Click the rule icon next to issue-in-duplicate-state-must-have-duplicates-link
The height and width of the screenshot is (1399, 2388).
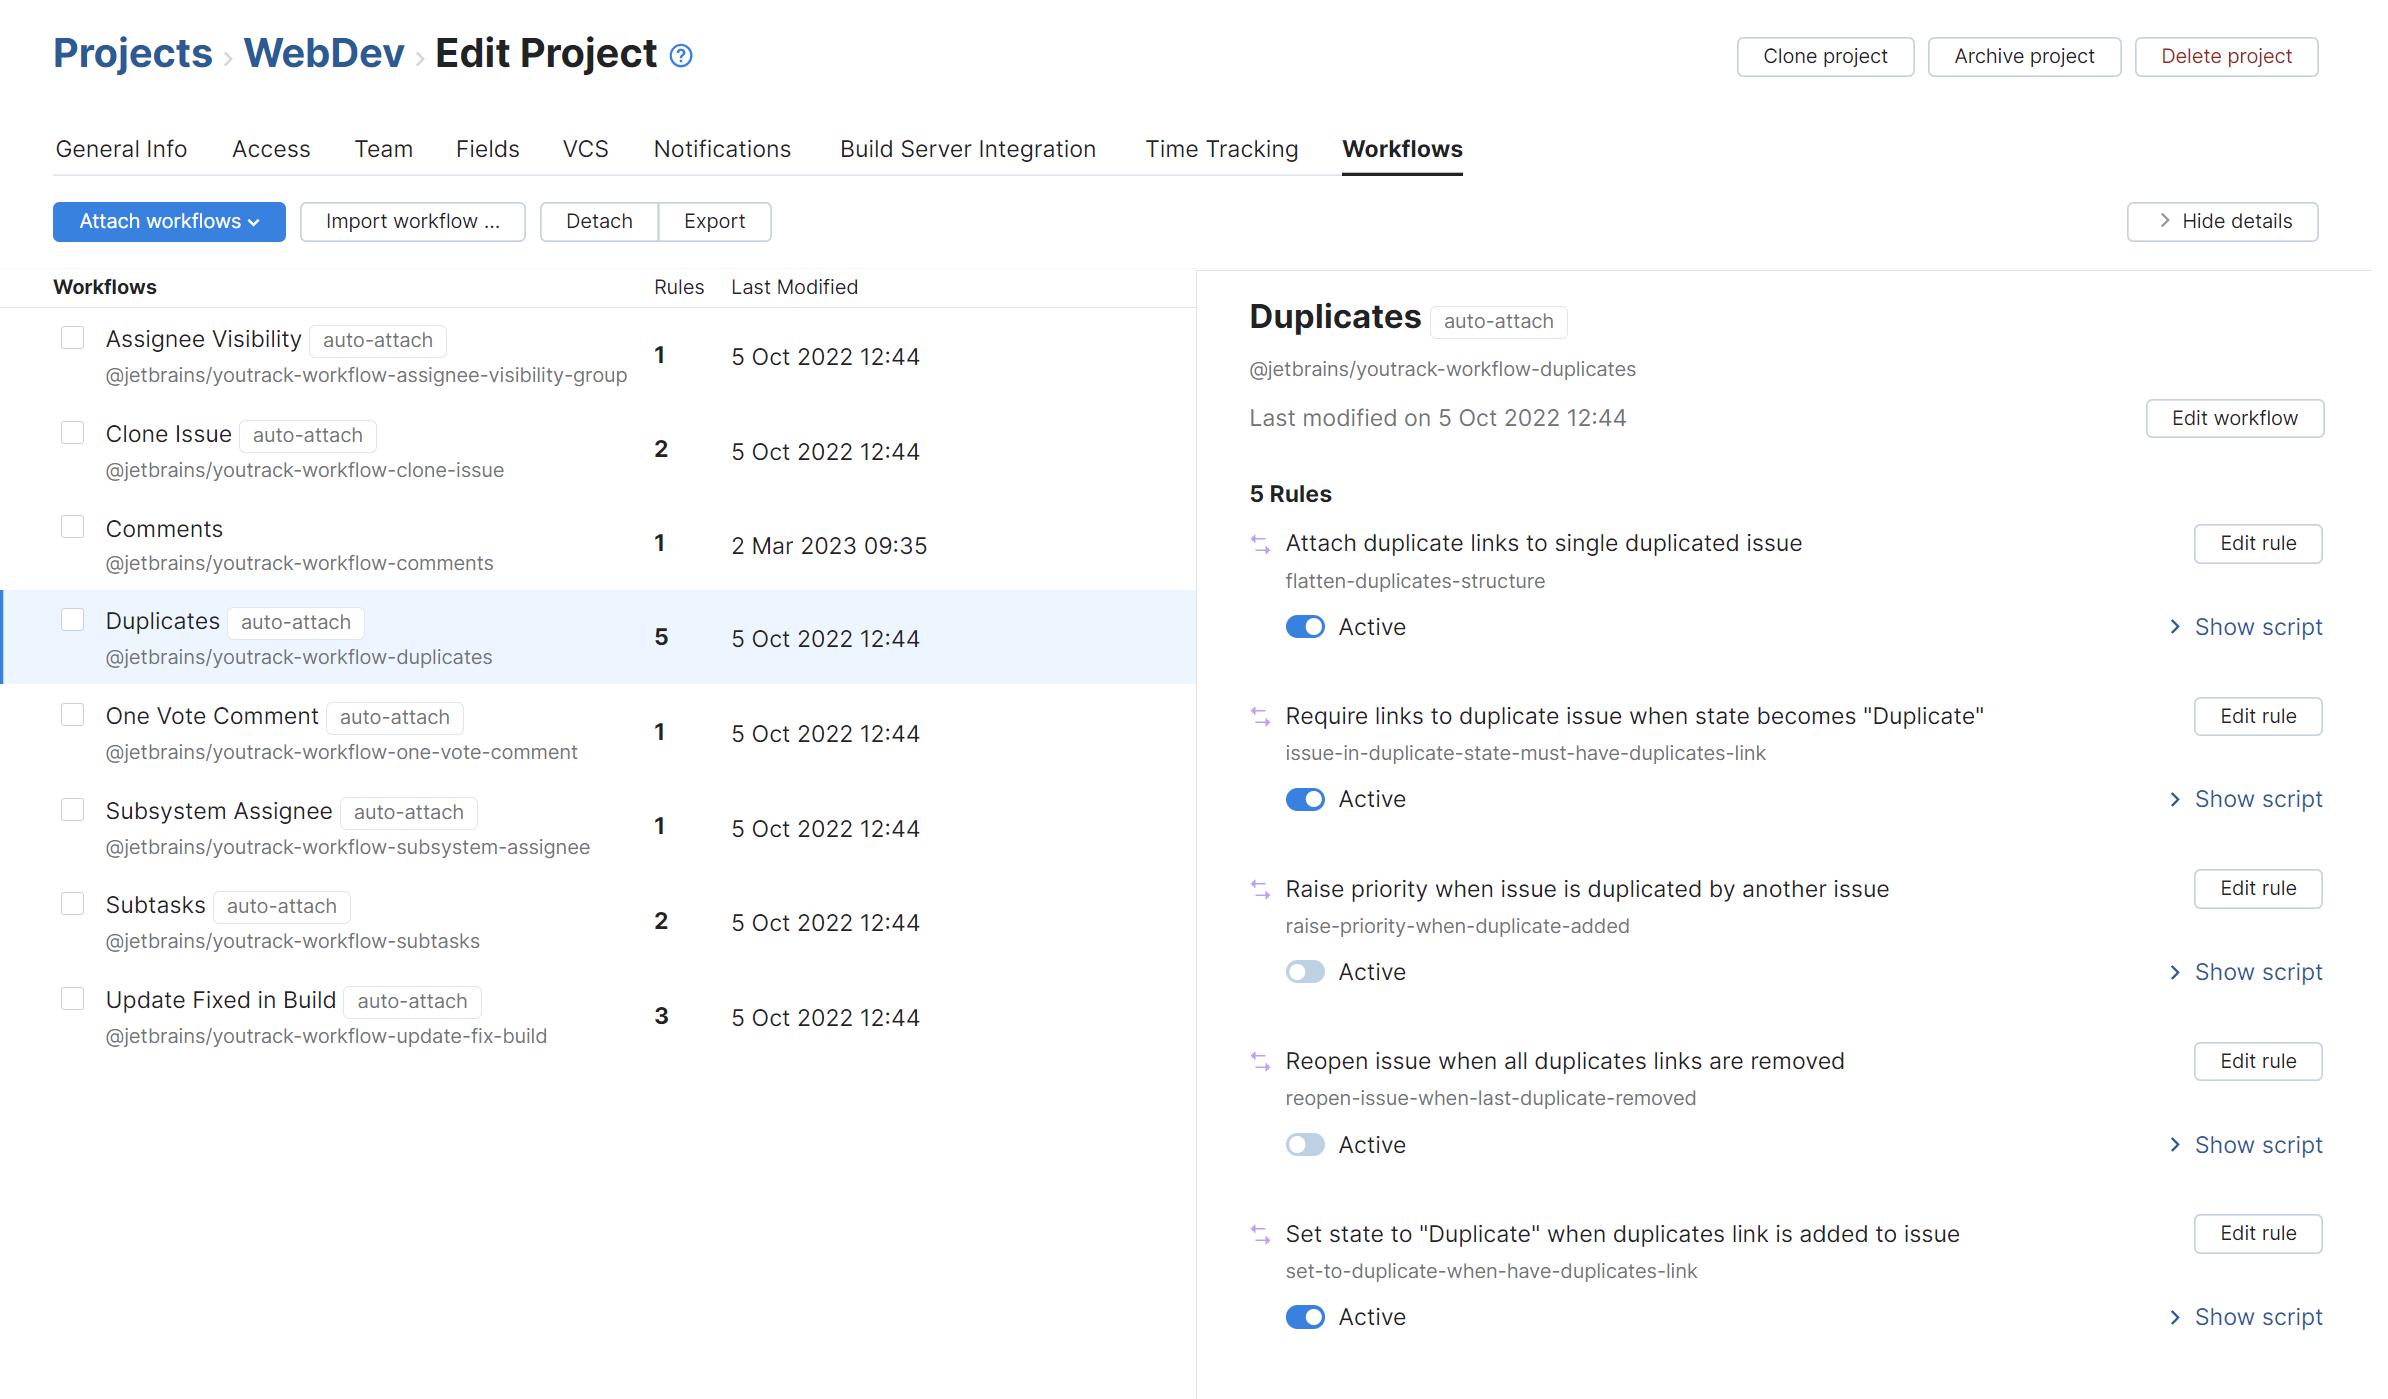point(1259,716)
